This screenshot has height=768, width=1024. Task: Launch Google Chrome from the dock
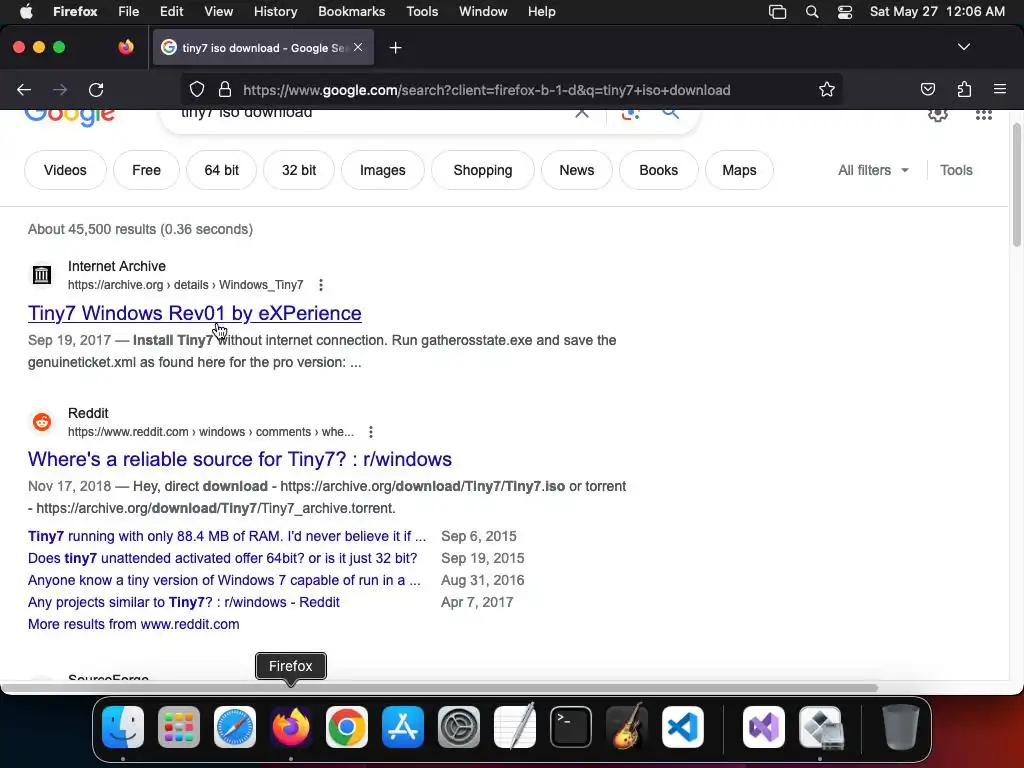[x=347, y=727]
